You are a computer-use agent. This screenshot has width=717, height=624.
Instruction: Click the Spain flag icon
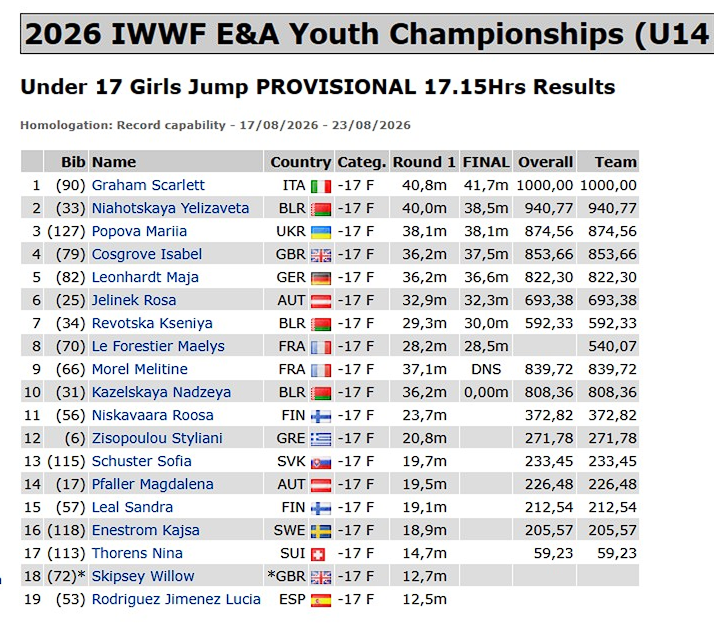(321, 600)
